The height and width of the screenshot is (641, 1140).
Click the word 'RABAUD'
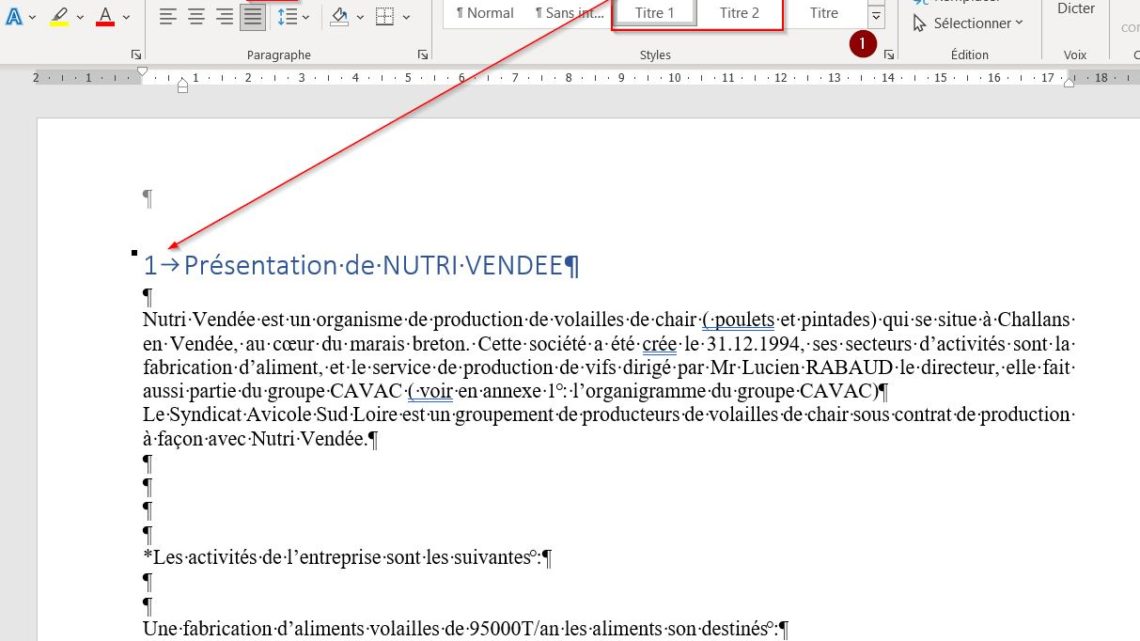(848, 367)
